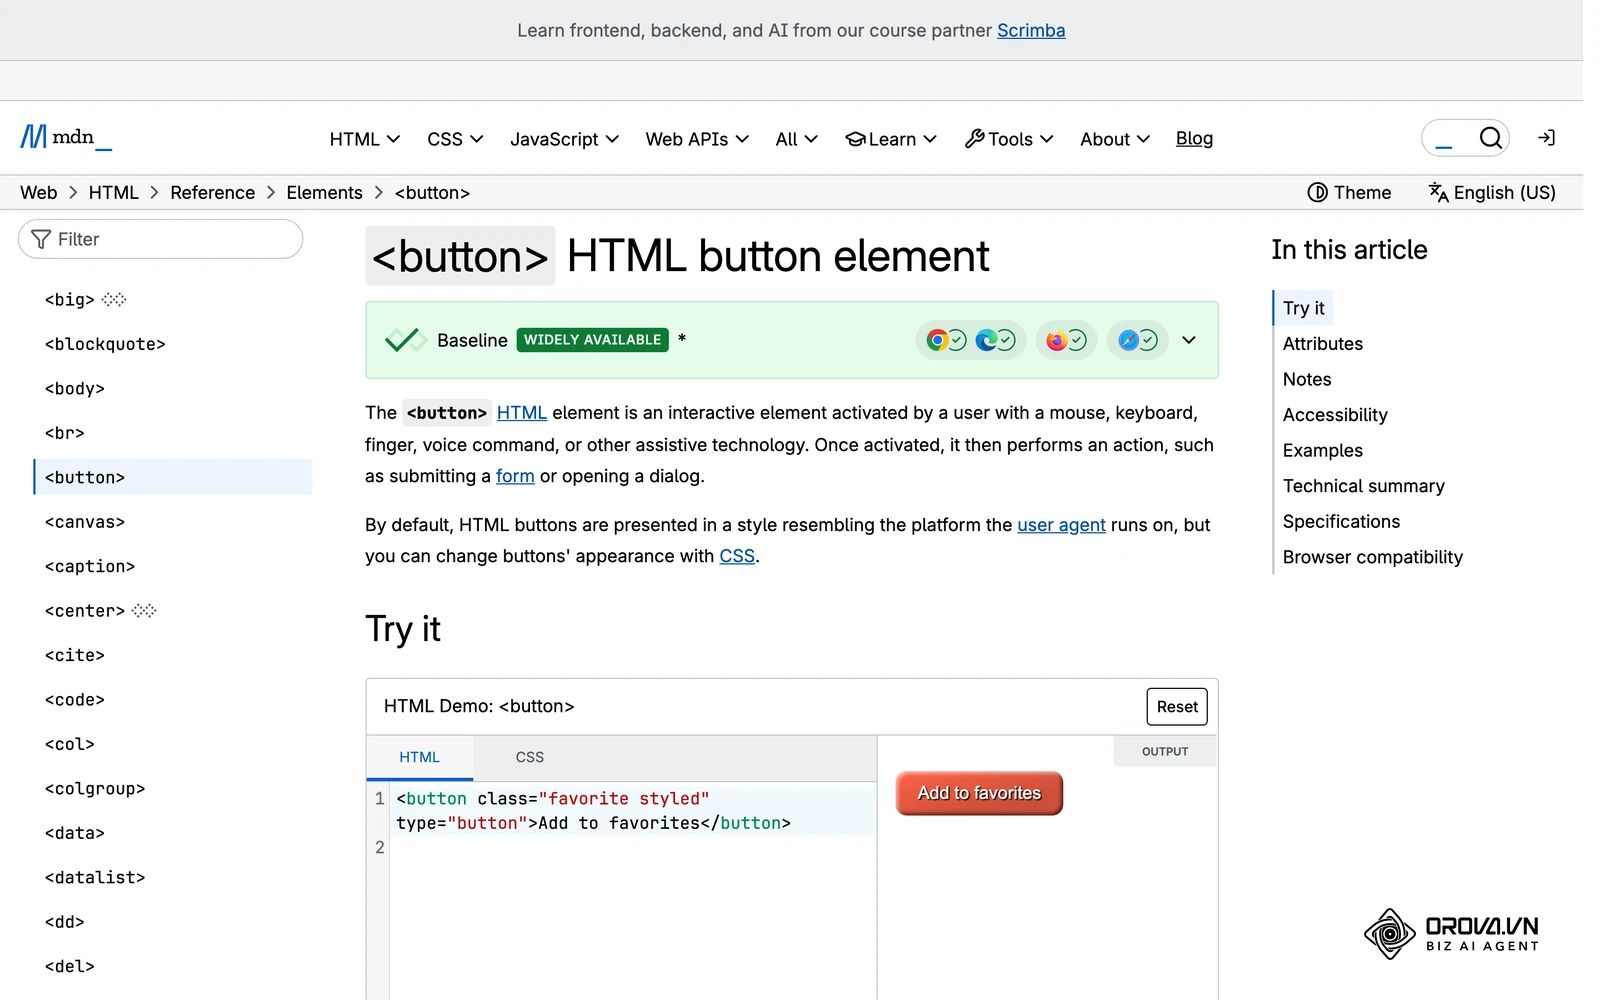Screen dimensions: 1600x1000
Task: Open the user agent link
Action: click(1061, 524)
